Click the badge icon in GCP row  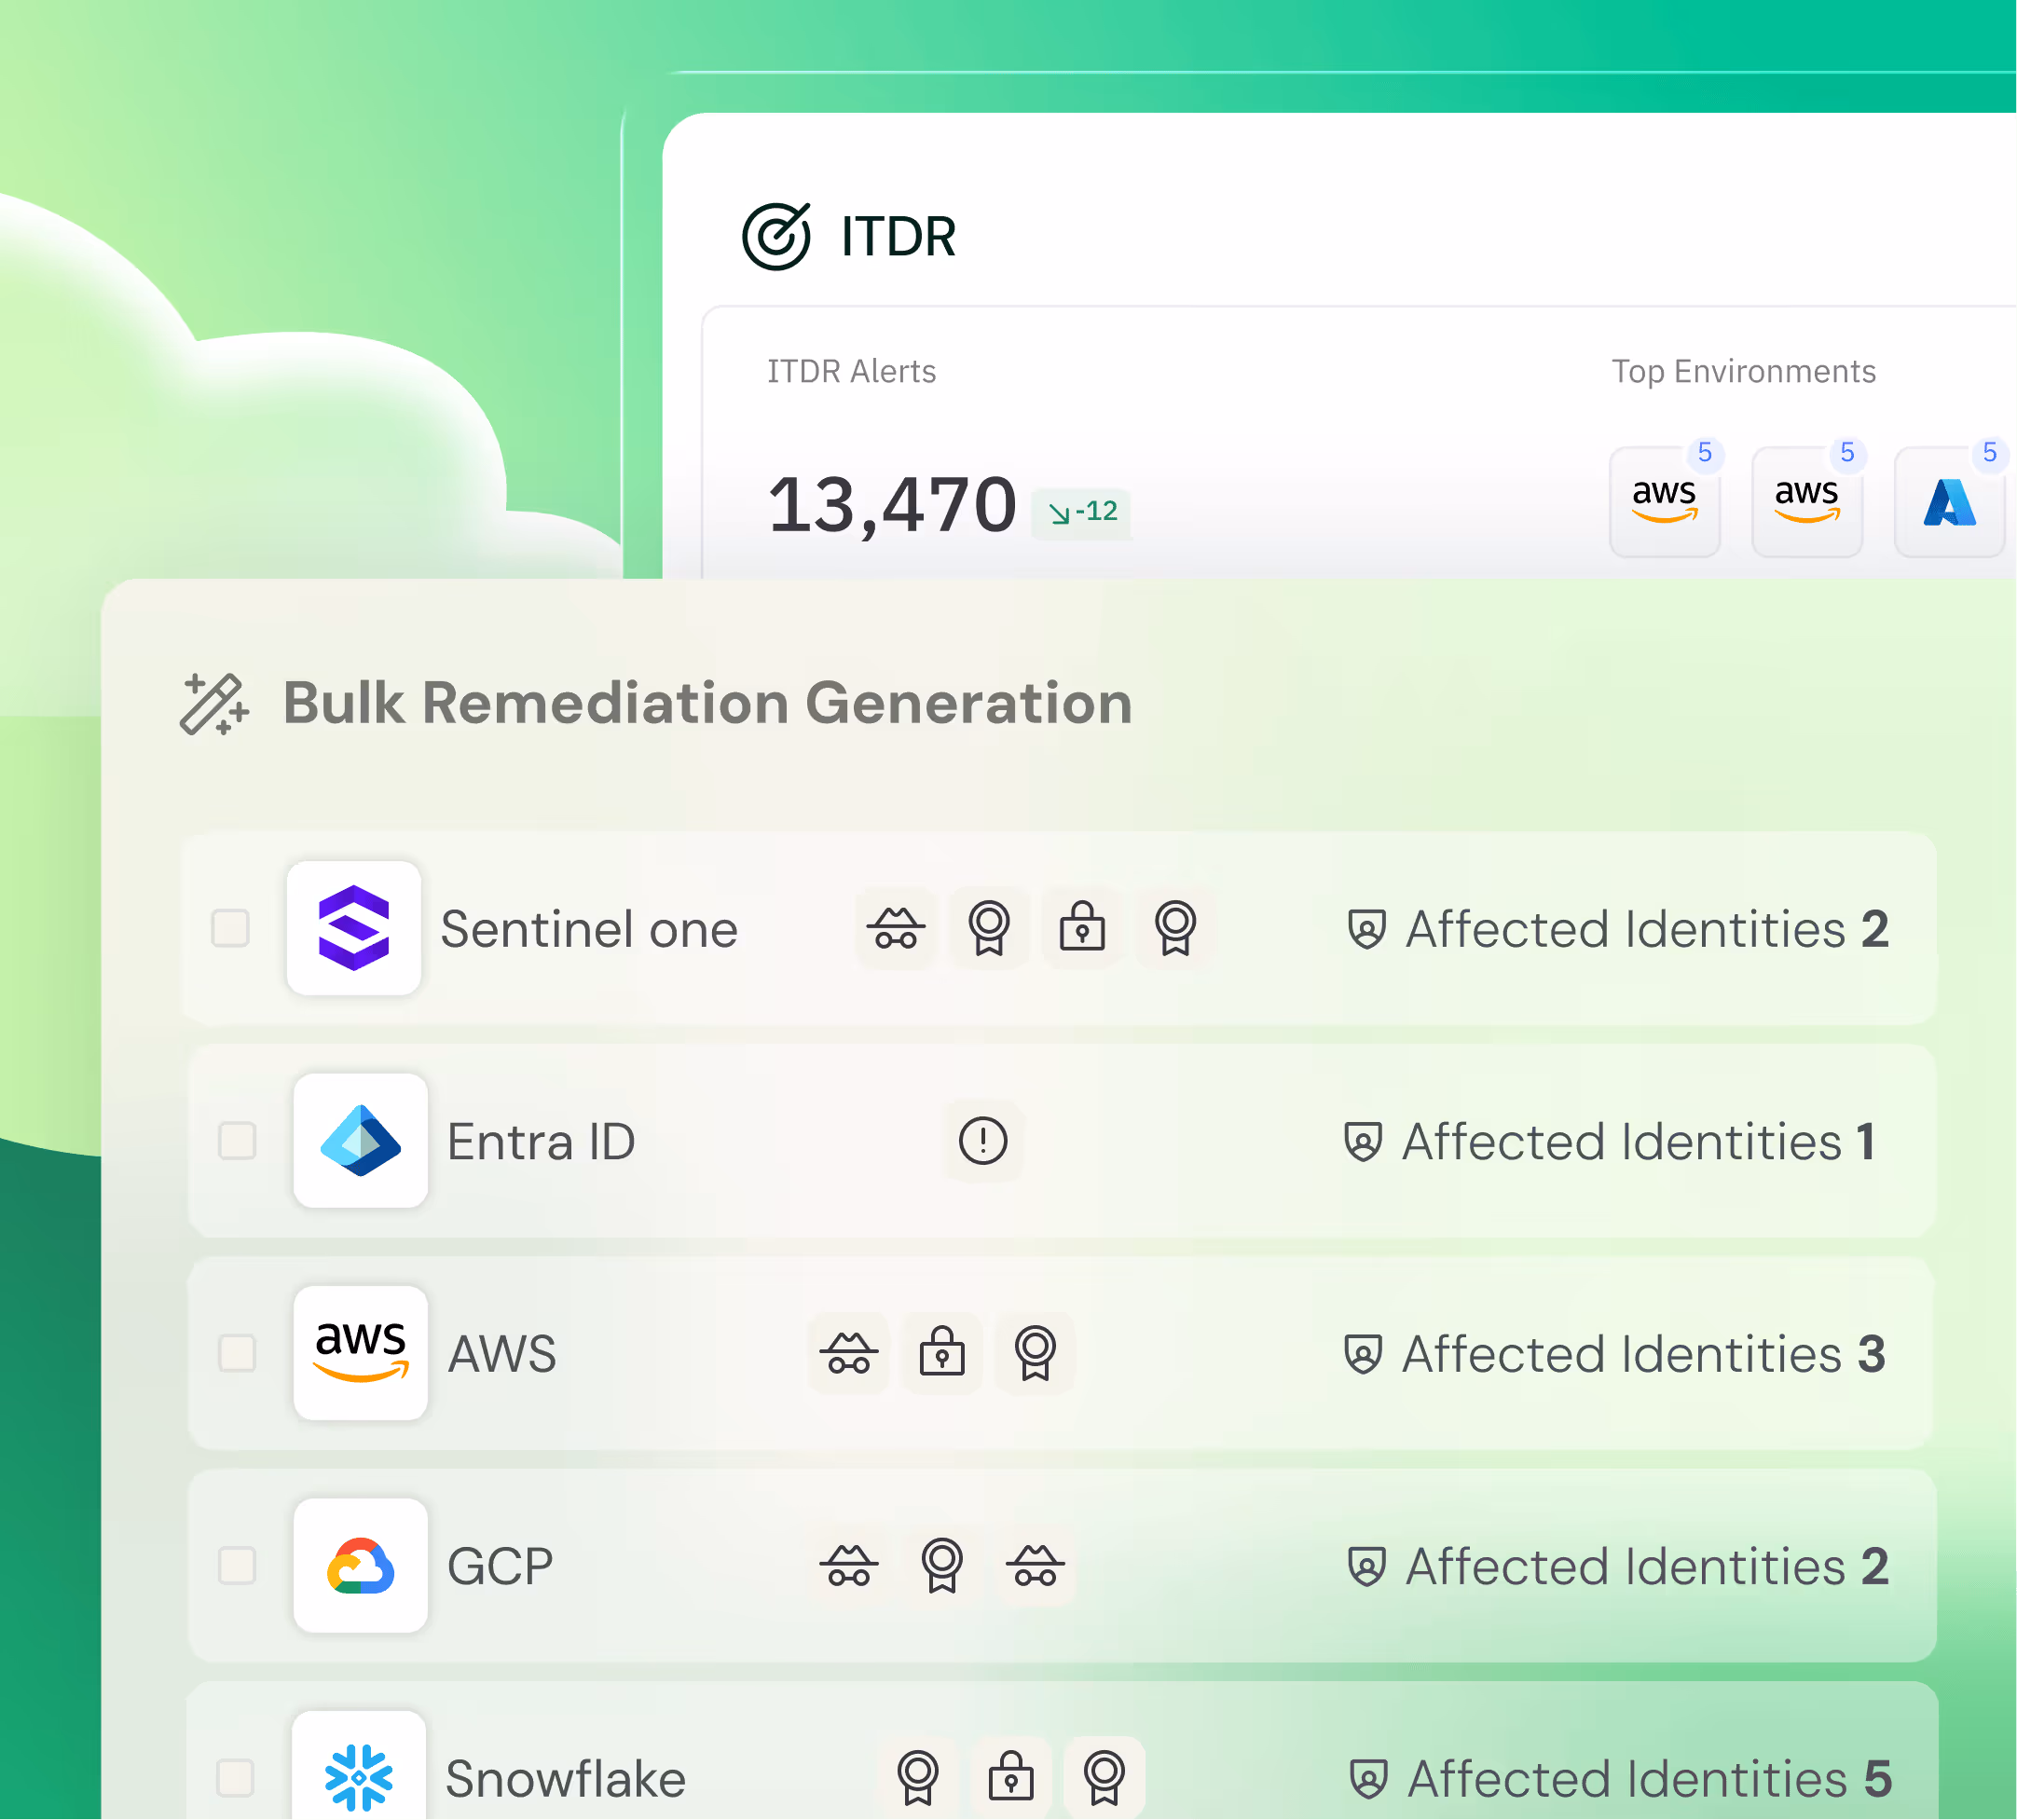942,1566
